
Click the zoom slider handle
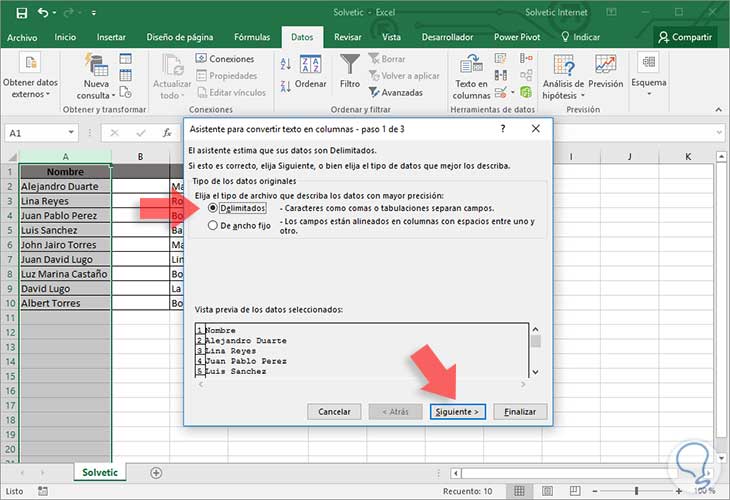636,491
